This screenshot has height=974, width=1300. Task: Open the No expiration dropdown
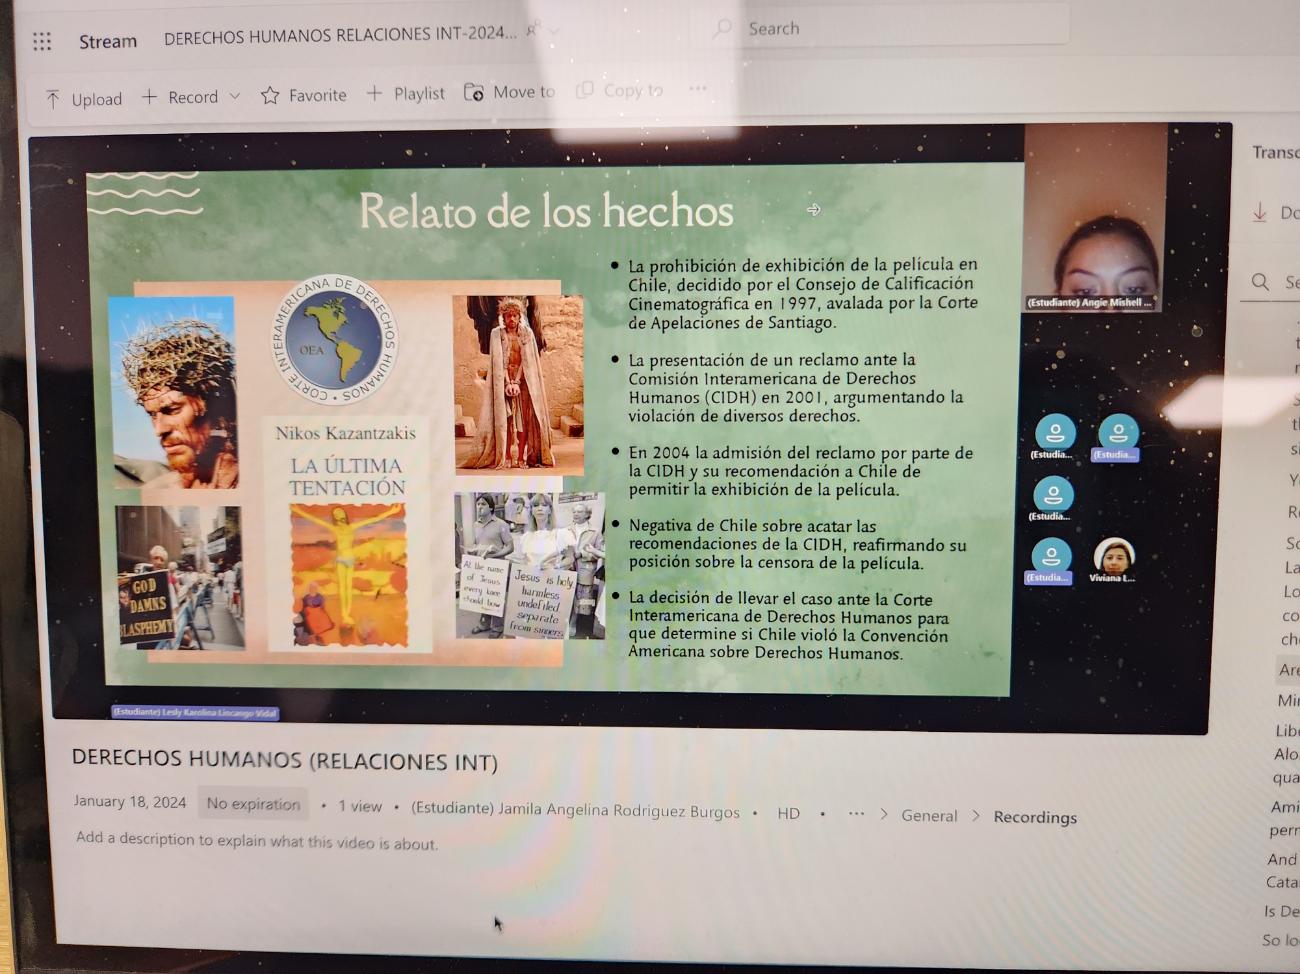[253, 803]
